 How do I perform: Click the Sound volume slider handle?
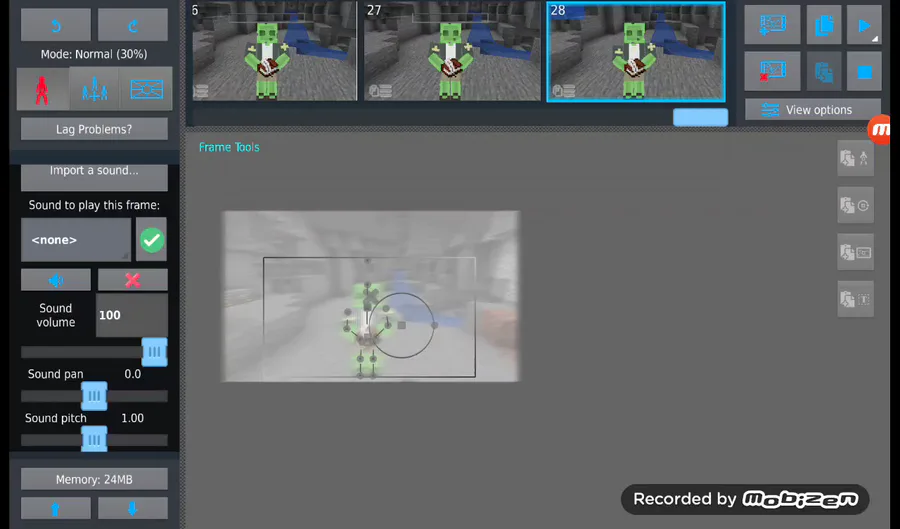pyautogui.click(x=154, y=352)
